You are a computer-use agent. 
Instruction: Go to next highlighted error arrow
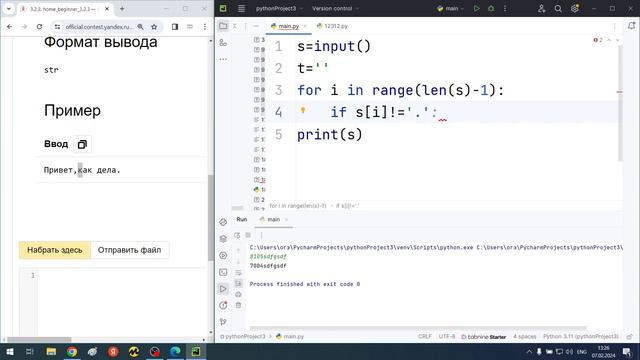617,40
